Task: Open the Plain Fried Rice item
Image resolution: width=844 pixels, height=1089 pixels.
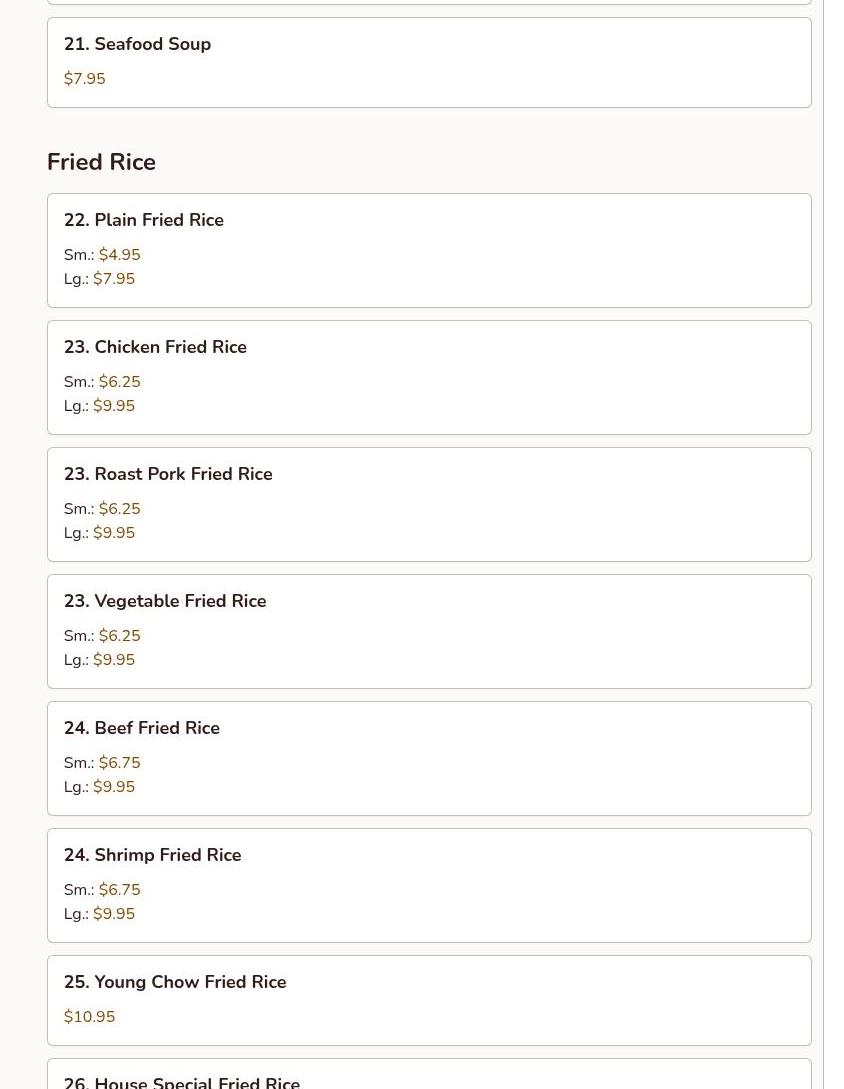Action: [144, 220]
